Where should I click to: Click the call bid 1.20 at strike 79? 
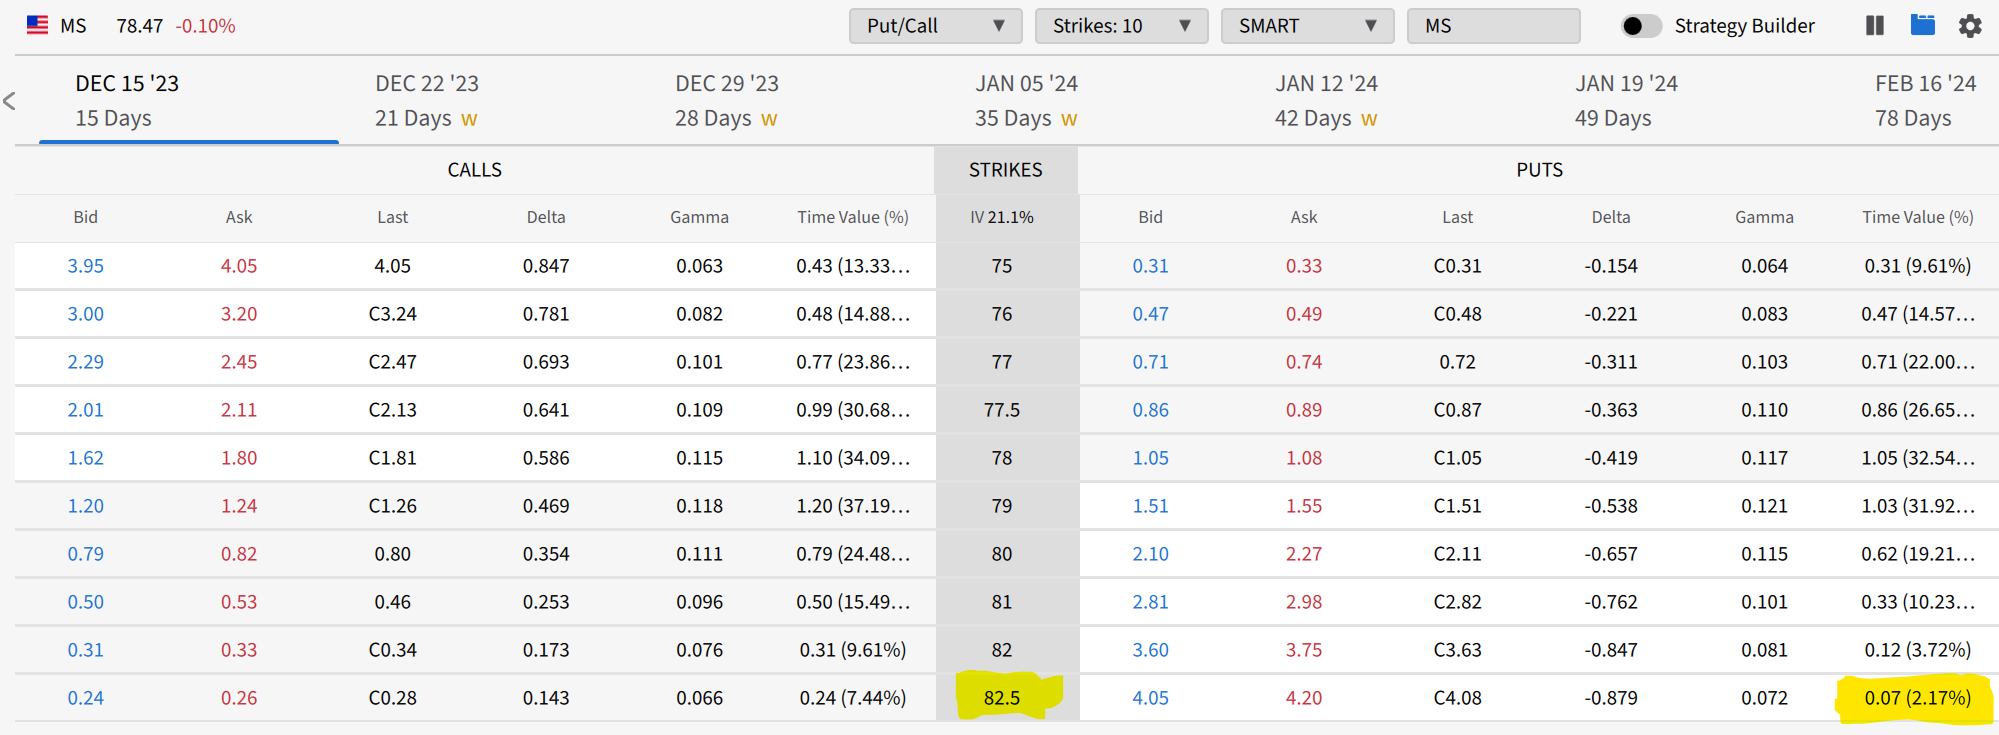pyautogui.click(x=86, y=506)
